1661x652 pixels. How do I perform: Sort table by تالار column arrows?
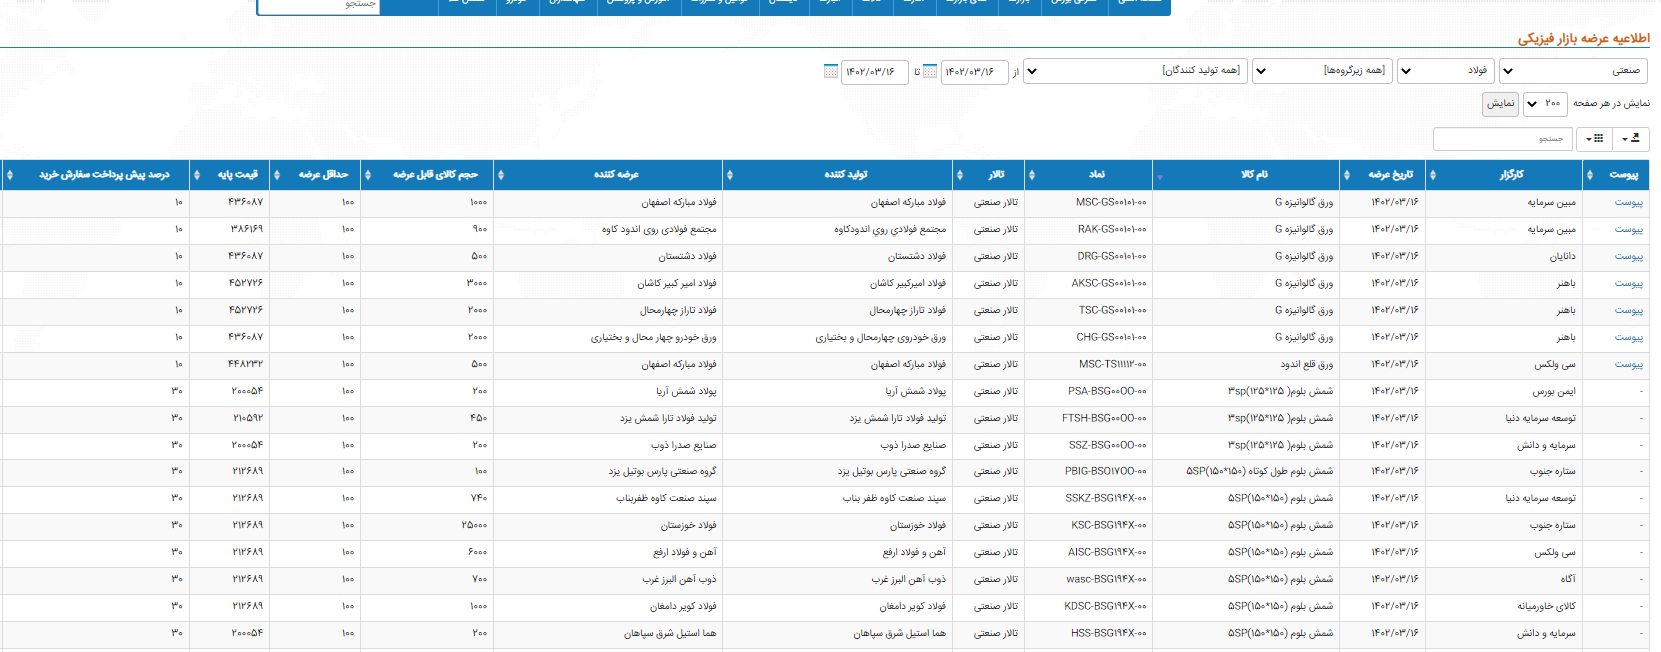click(x=959, y=175)
